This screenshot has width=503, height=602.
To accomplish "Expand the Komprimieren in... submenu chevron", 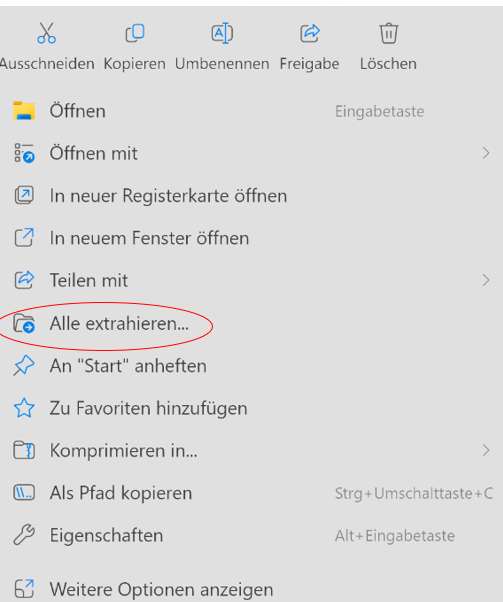I will tap(486, 450).
